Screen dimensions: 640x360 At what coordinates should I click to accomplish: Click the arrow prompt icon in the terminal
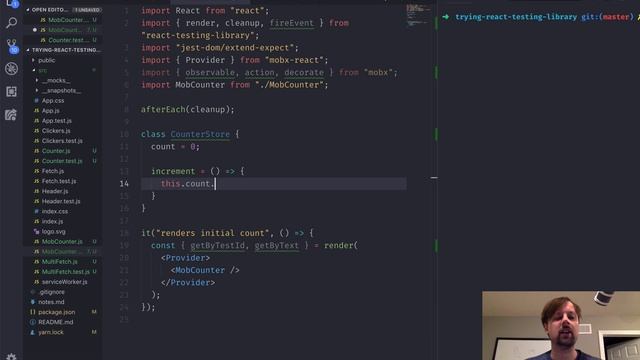[445, 17]
